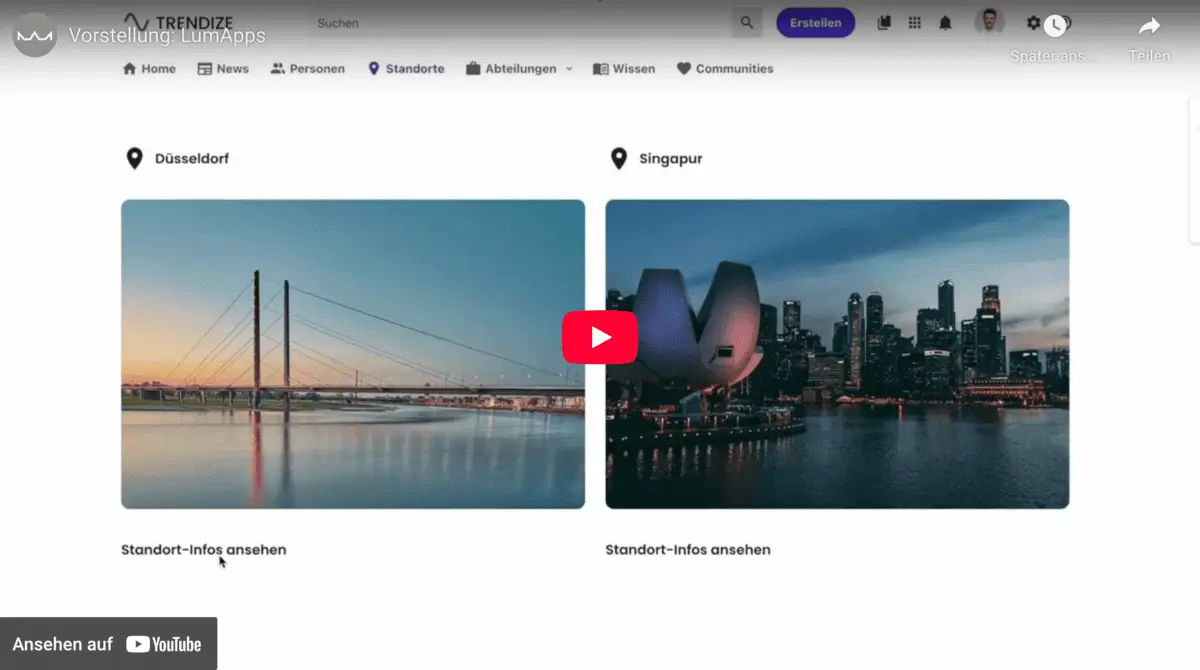Click the YouTube share arrow icon
1200x670 pixels.
click(1149, 27)
